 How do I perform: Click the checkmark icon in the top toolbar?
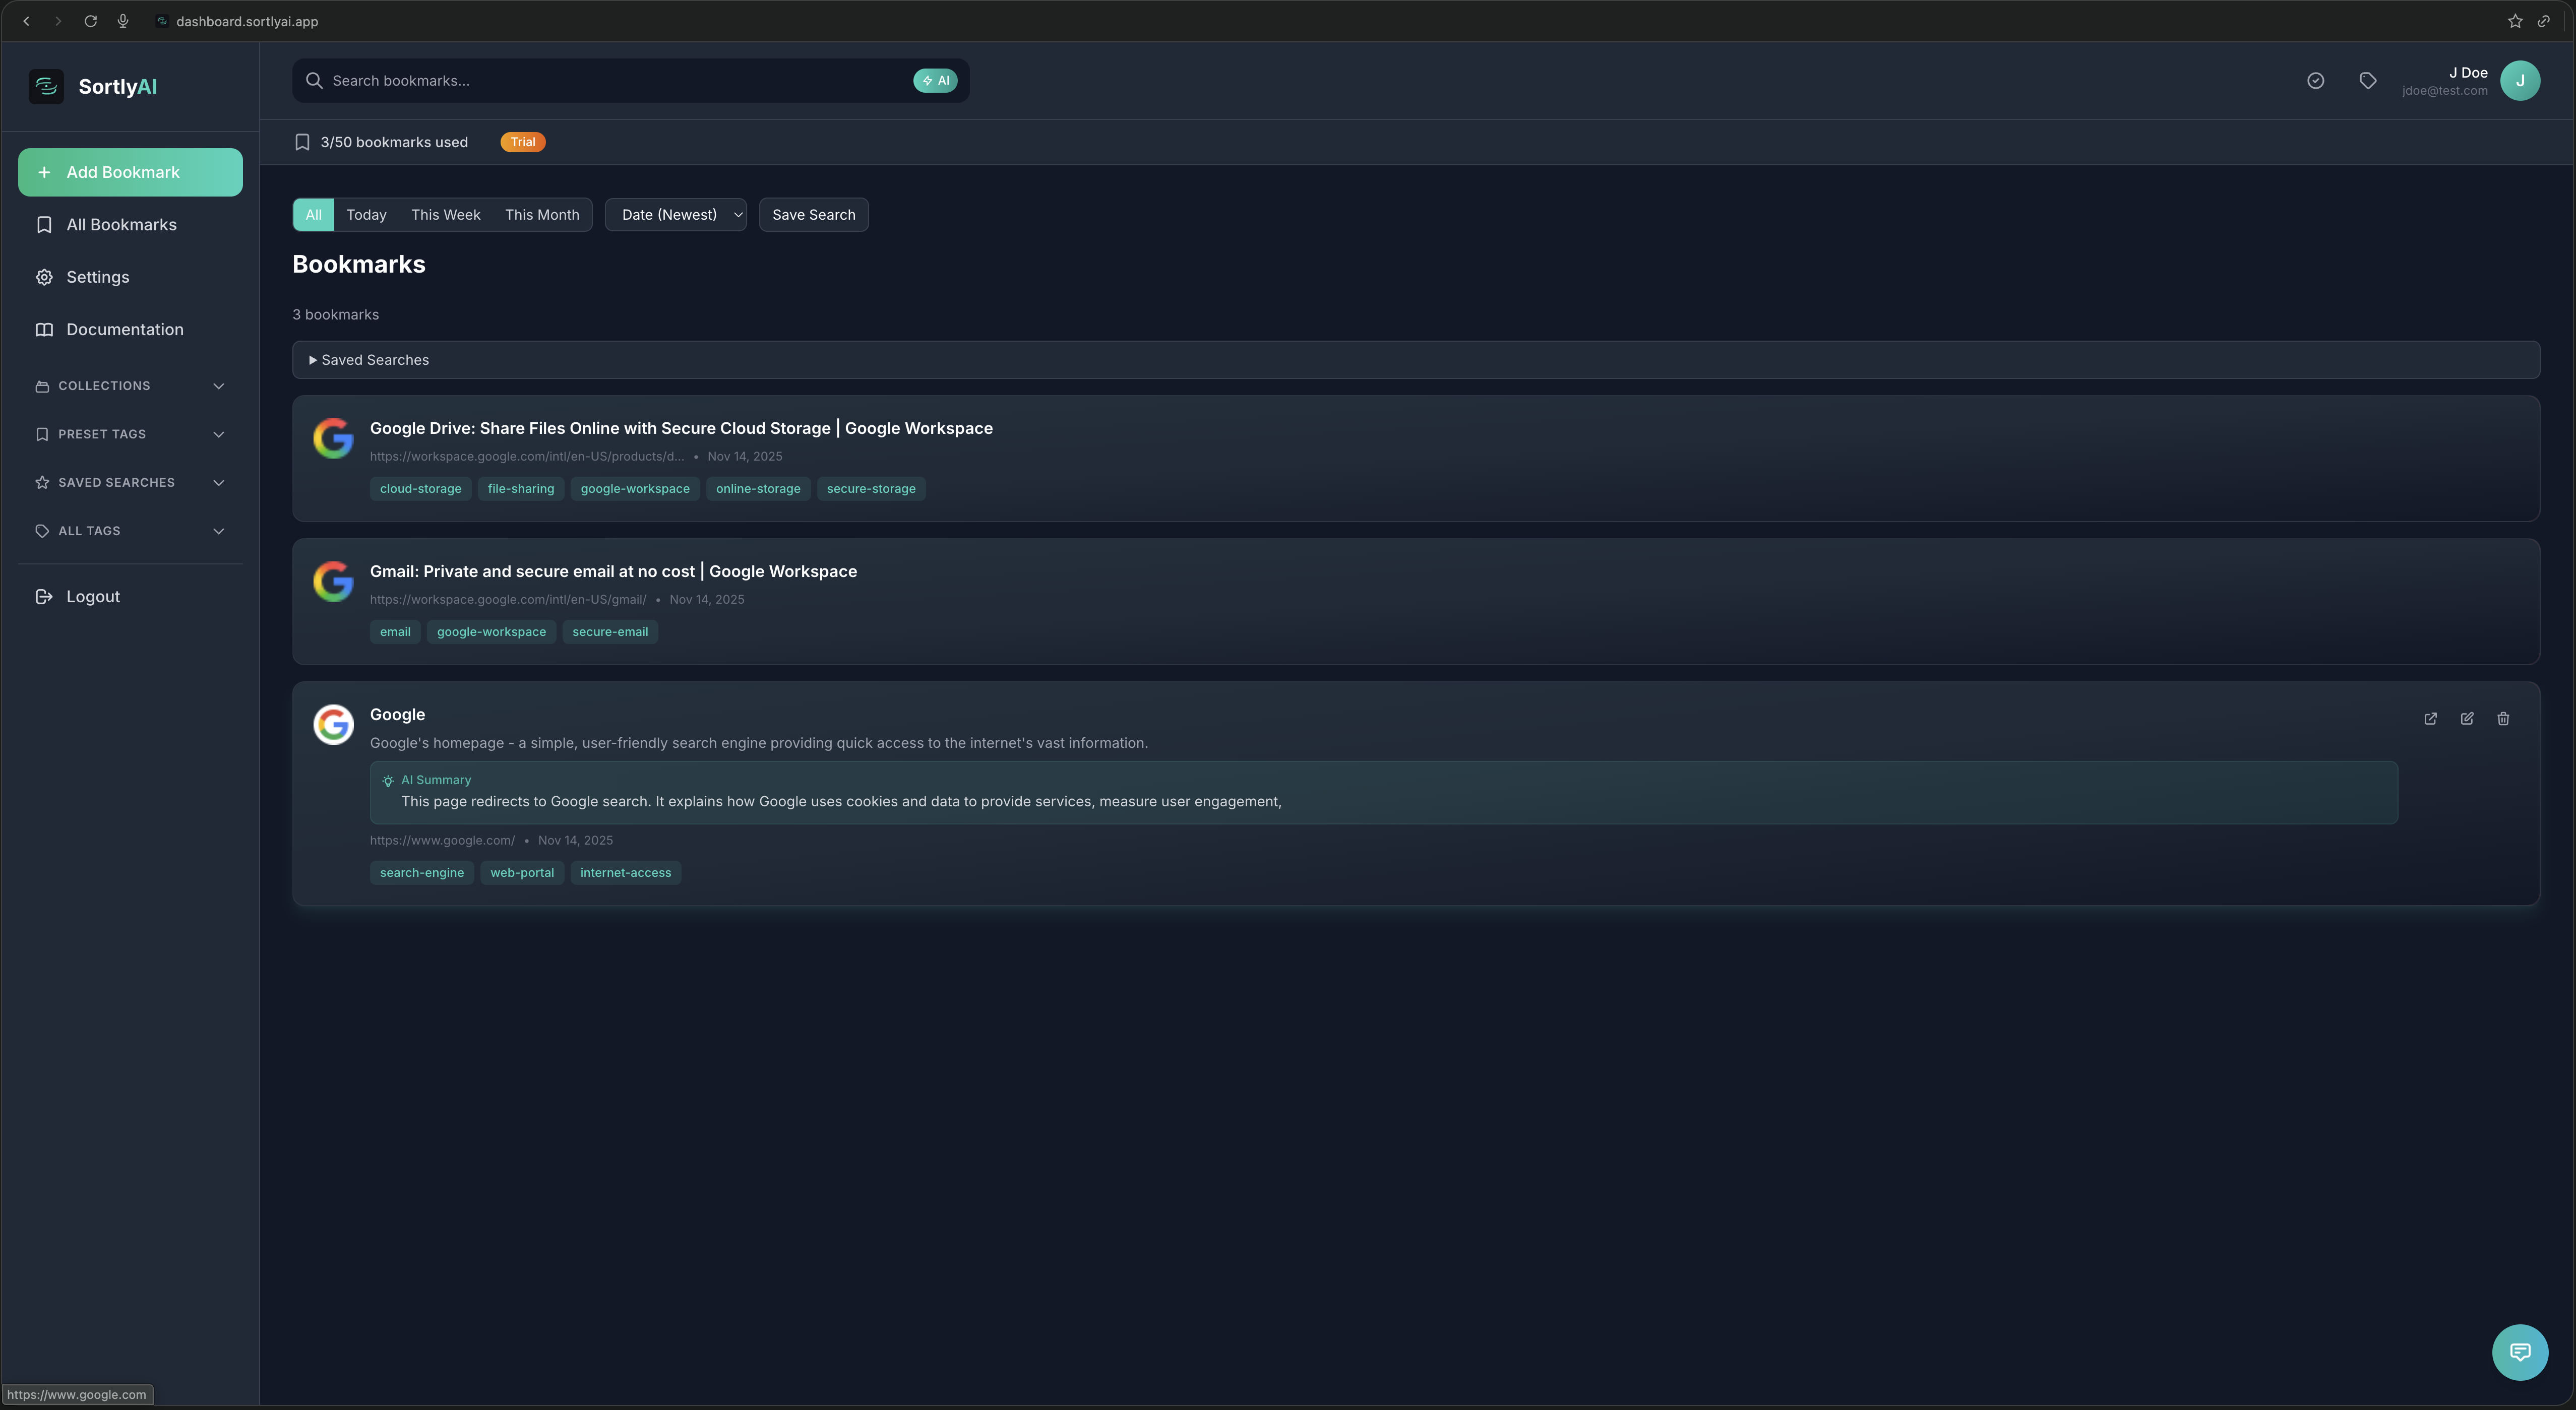coord(2315,80)
